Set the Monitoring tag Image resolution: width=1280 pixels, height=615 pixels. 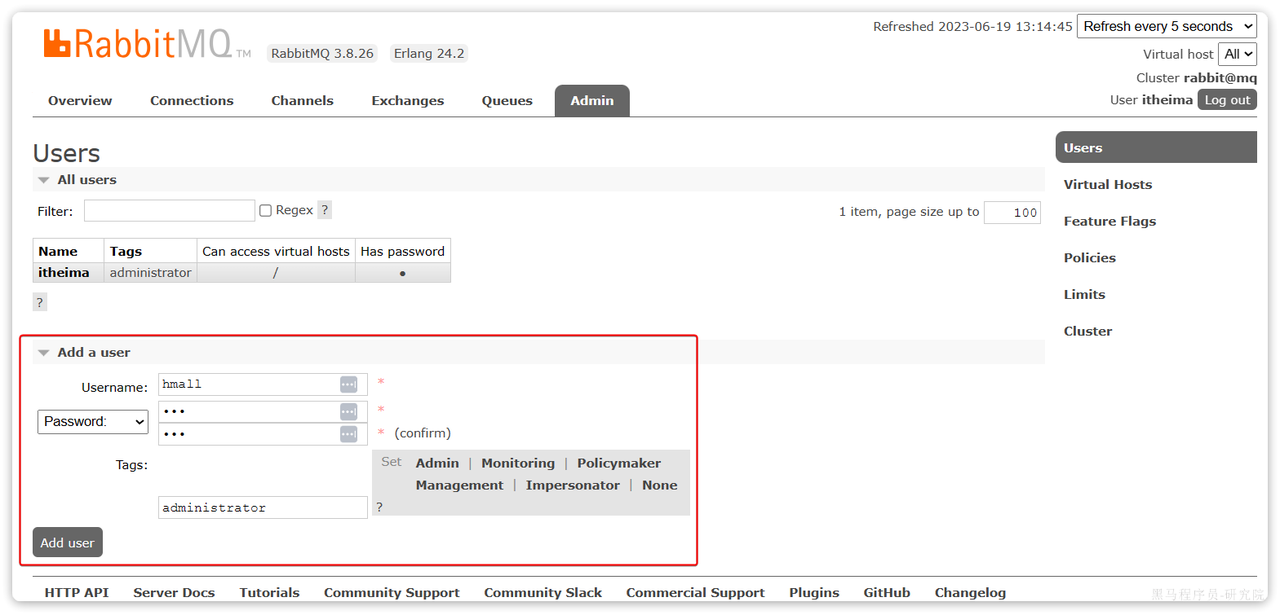pos(518,463)
